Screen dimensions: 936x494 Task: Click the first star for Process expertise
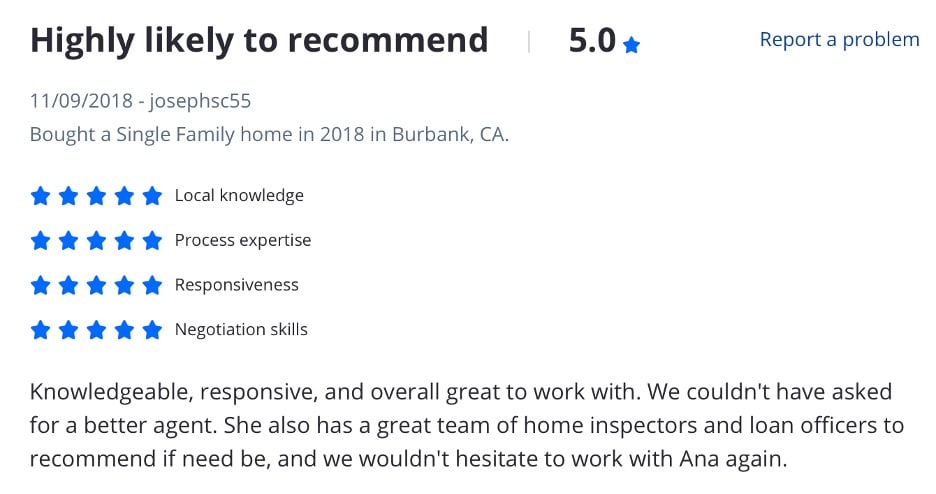click(40, 241)
